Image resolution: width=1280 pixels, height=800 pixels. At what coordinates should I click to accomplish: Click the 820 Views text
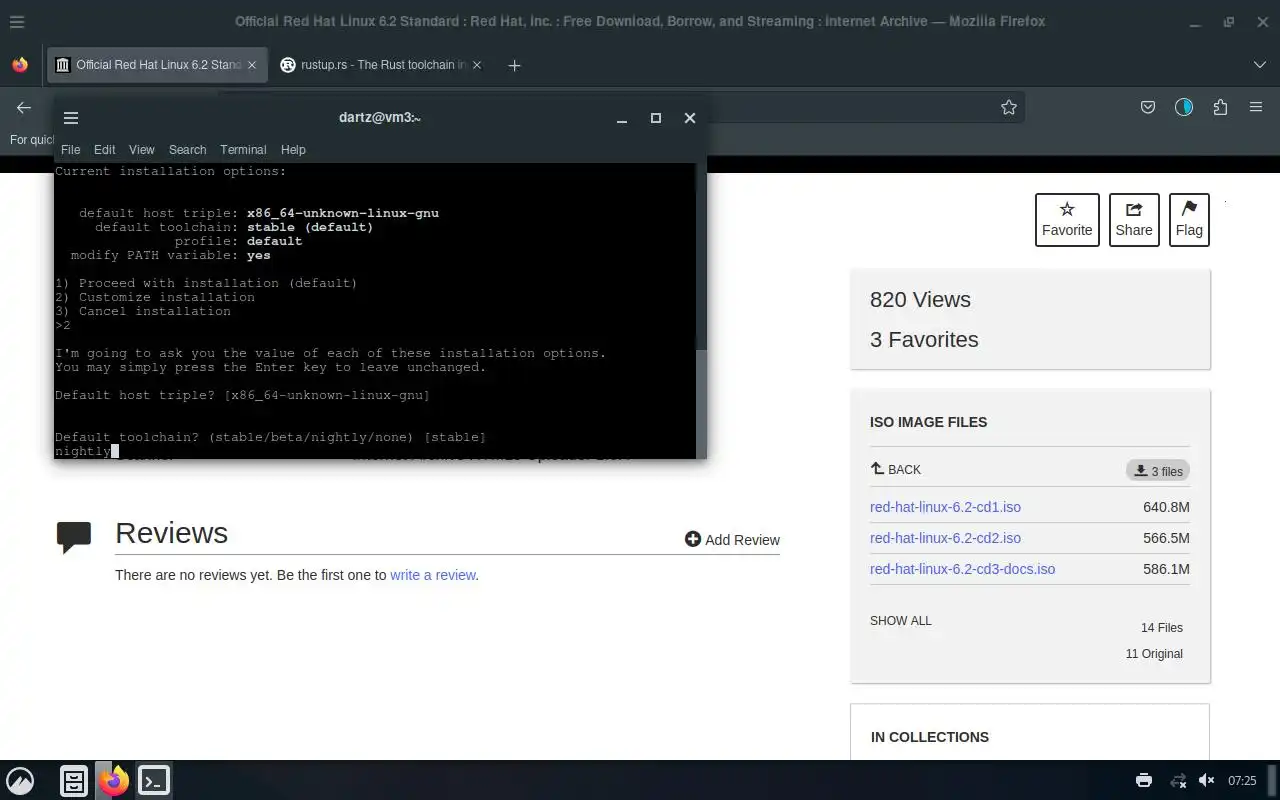tap(920, 300)
